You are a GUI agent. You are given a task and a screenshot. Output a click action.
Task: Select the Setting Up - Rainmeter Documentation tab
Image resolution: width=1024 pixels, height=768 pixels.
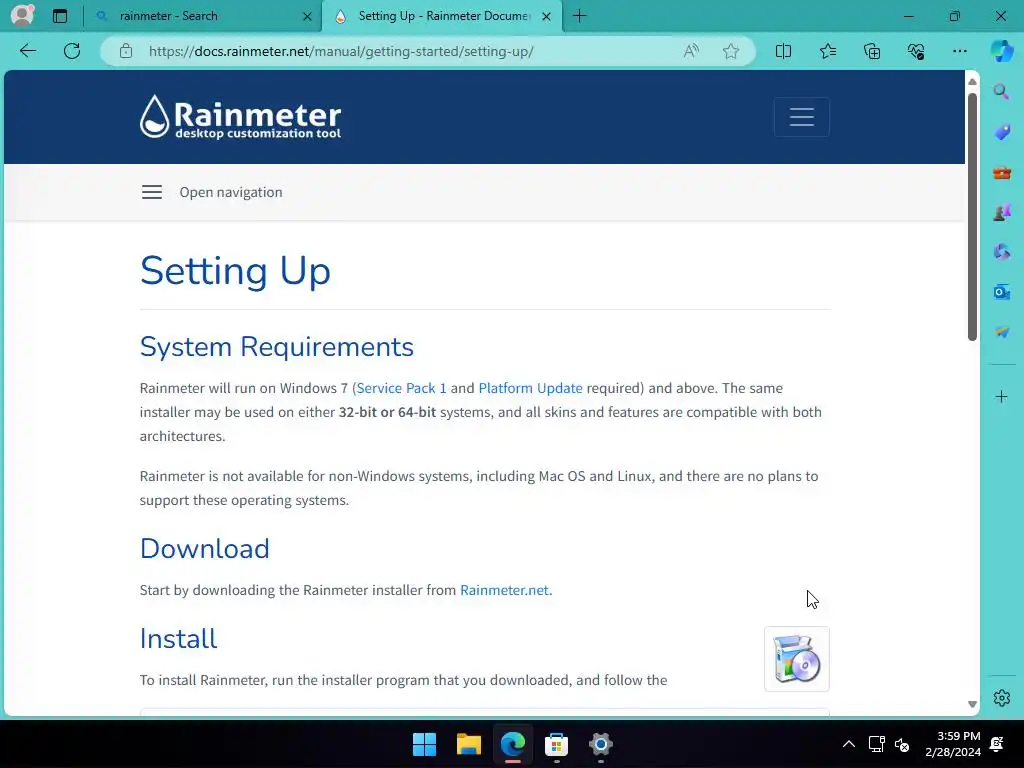[444, 16]
